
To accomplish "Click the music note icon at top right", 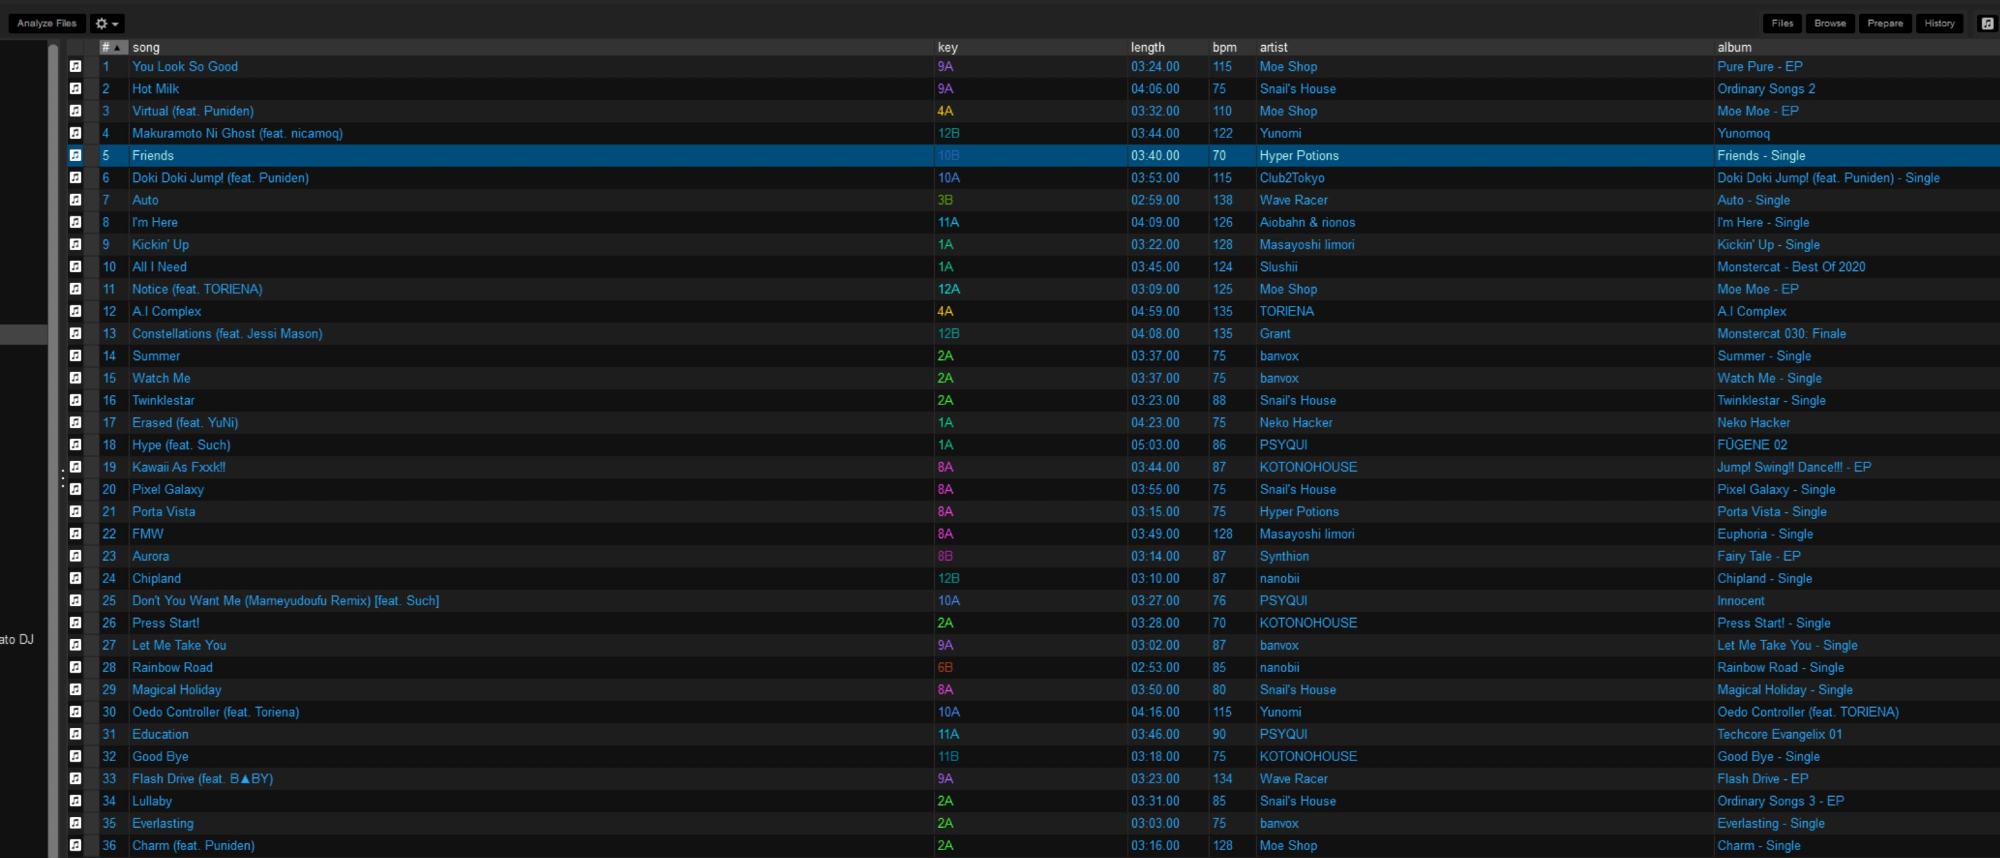I will click(x=1986, y=23).
